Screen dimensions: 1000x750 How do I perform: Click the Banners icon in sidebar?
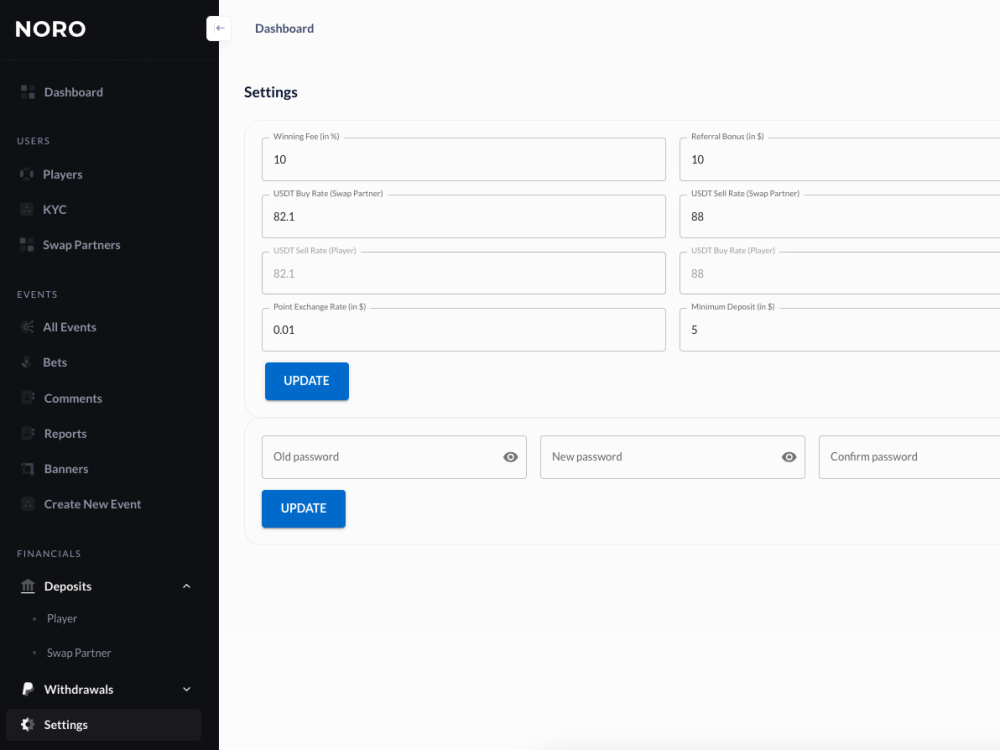tap(27, 468)
